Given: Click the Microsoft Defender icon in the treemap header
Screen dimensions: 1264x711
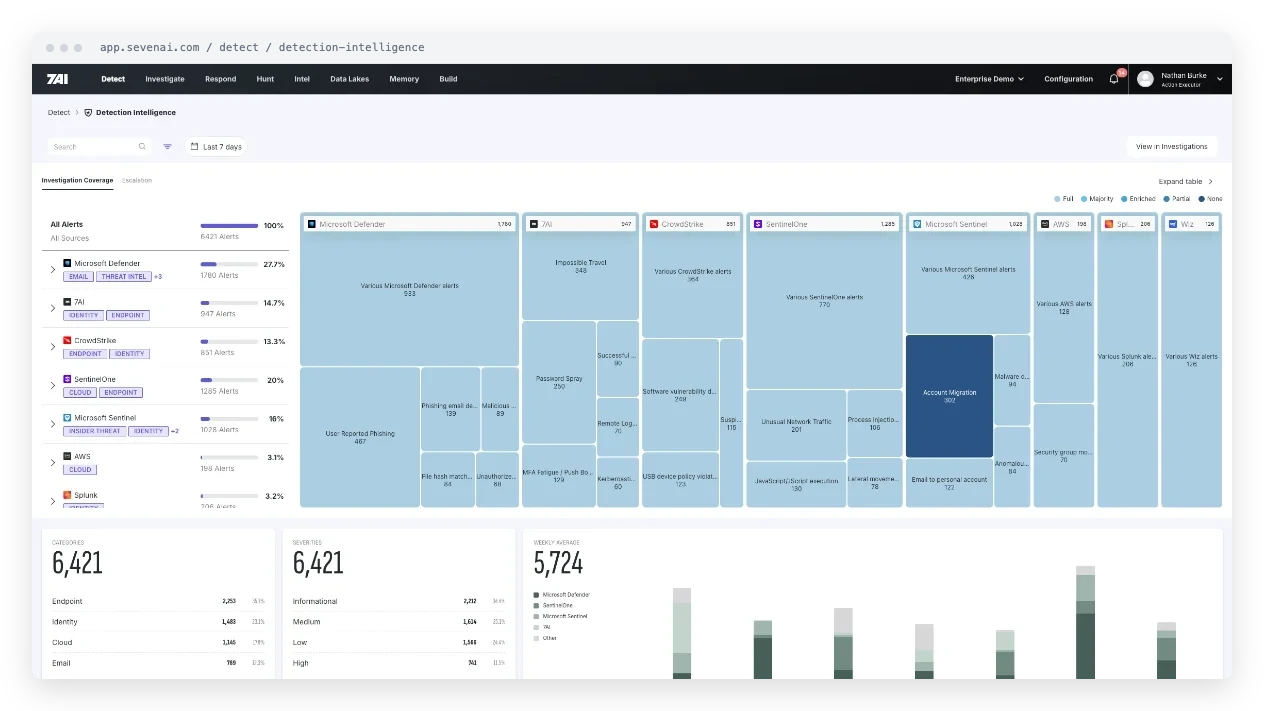Looking at the screenshot, I should (311, 224).
